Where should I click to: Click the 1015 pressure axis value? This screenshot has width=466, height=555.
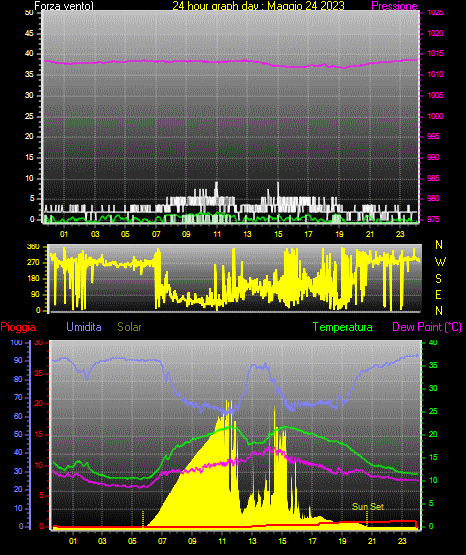click(x=435, y=53)
